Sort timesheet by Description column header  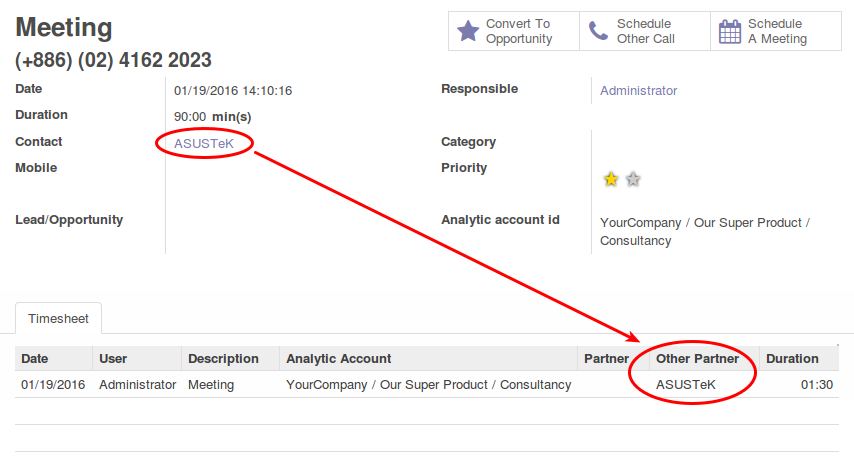[x=223, y=359]
